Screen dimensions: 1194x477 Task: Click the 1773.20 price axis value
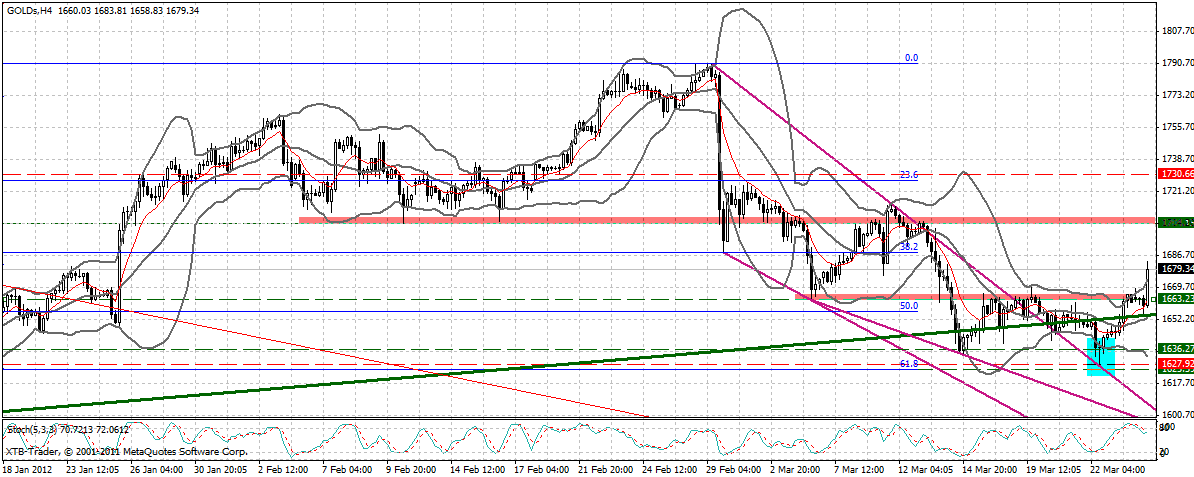click(x=1176, y=94)
